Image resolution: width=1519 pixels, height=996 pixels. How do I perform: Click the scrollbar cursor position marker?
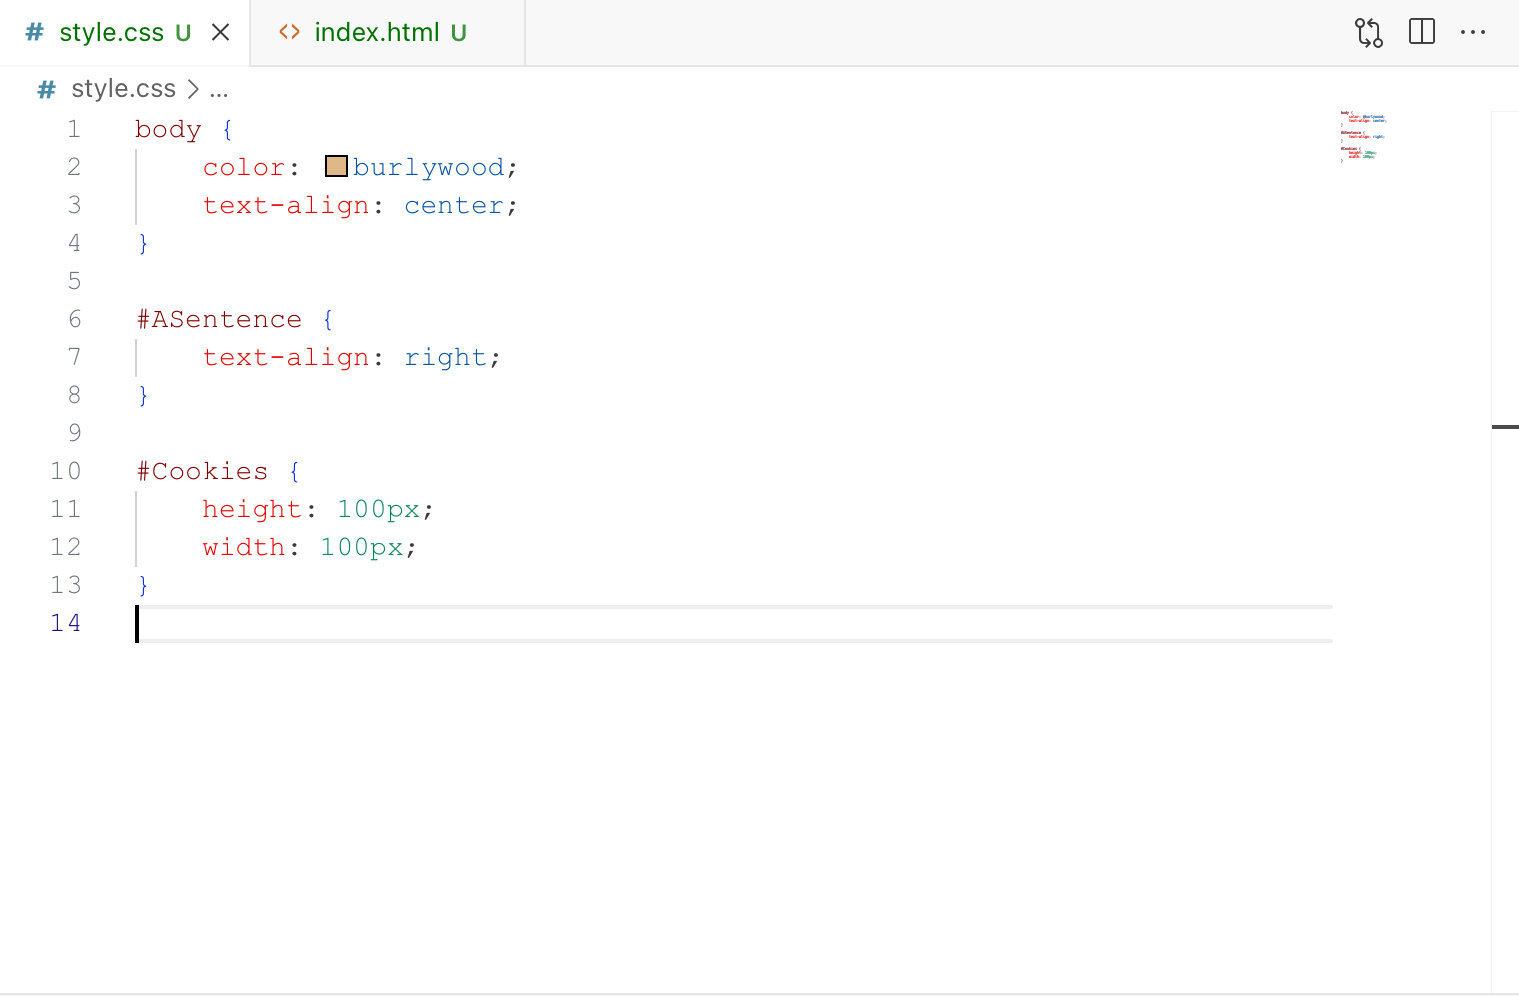[1504, 427]
